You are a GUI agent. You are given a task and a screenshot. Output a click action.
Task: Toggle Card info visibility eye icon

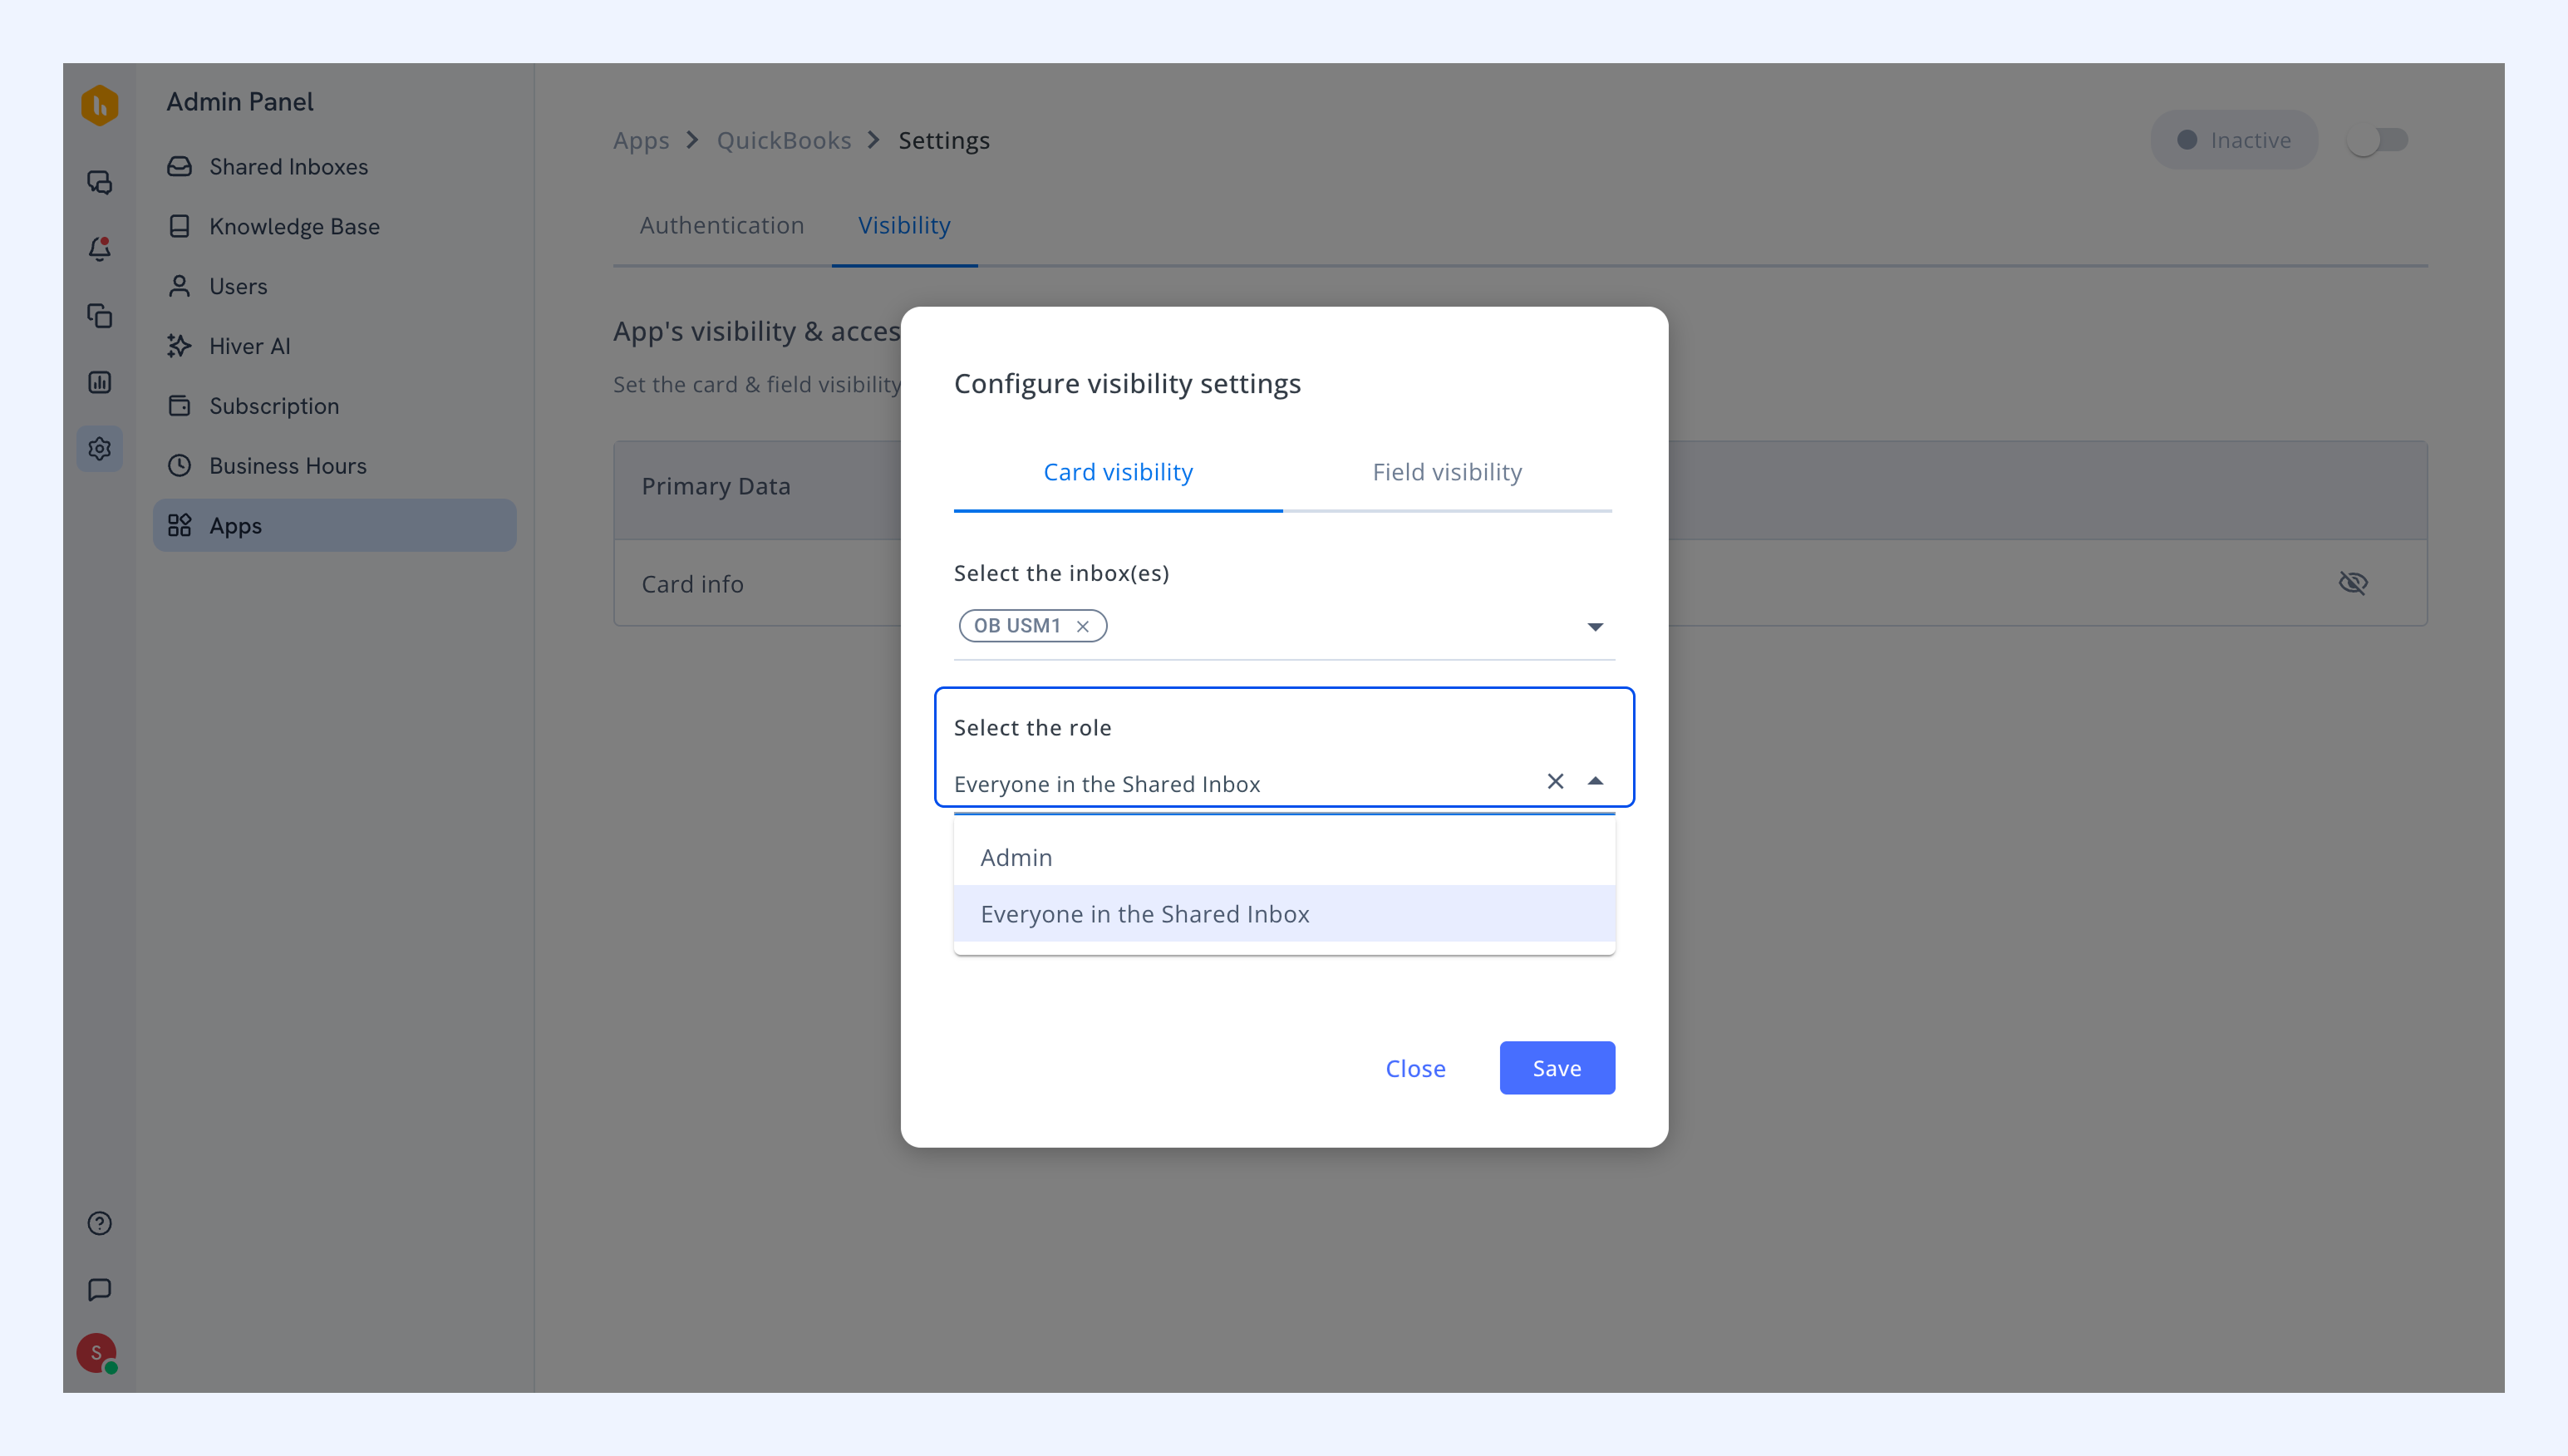pyautogui.click(x=2353, y=583)
